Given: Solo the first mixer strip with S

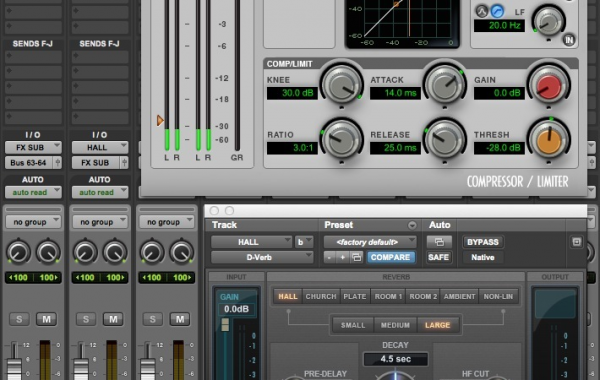Looking at the screenshot, I should click(x=19, y=319).
